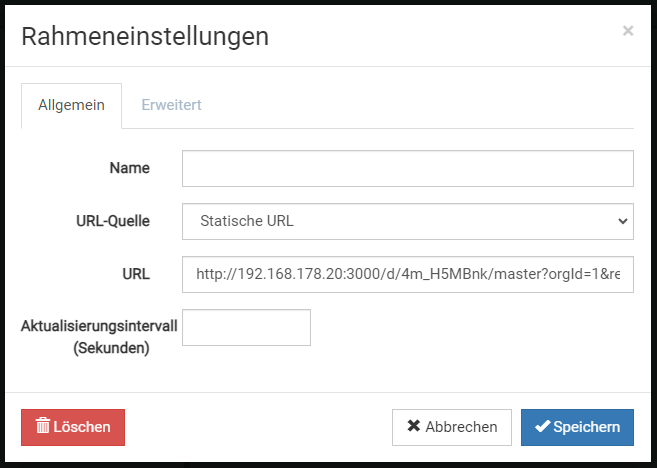Screen dimensions: 657x468
Task: Click the Rahmeneinstellungen dialog title
Action: coord(145,37)
